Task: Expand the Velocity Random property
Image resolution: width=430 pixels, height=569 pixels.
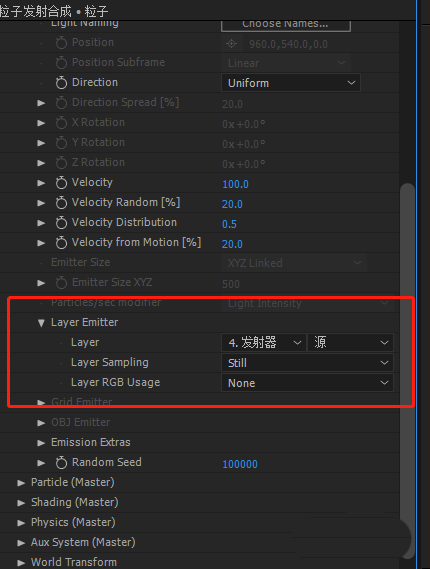Action: pyautogui.click(x=41, y=203)
